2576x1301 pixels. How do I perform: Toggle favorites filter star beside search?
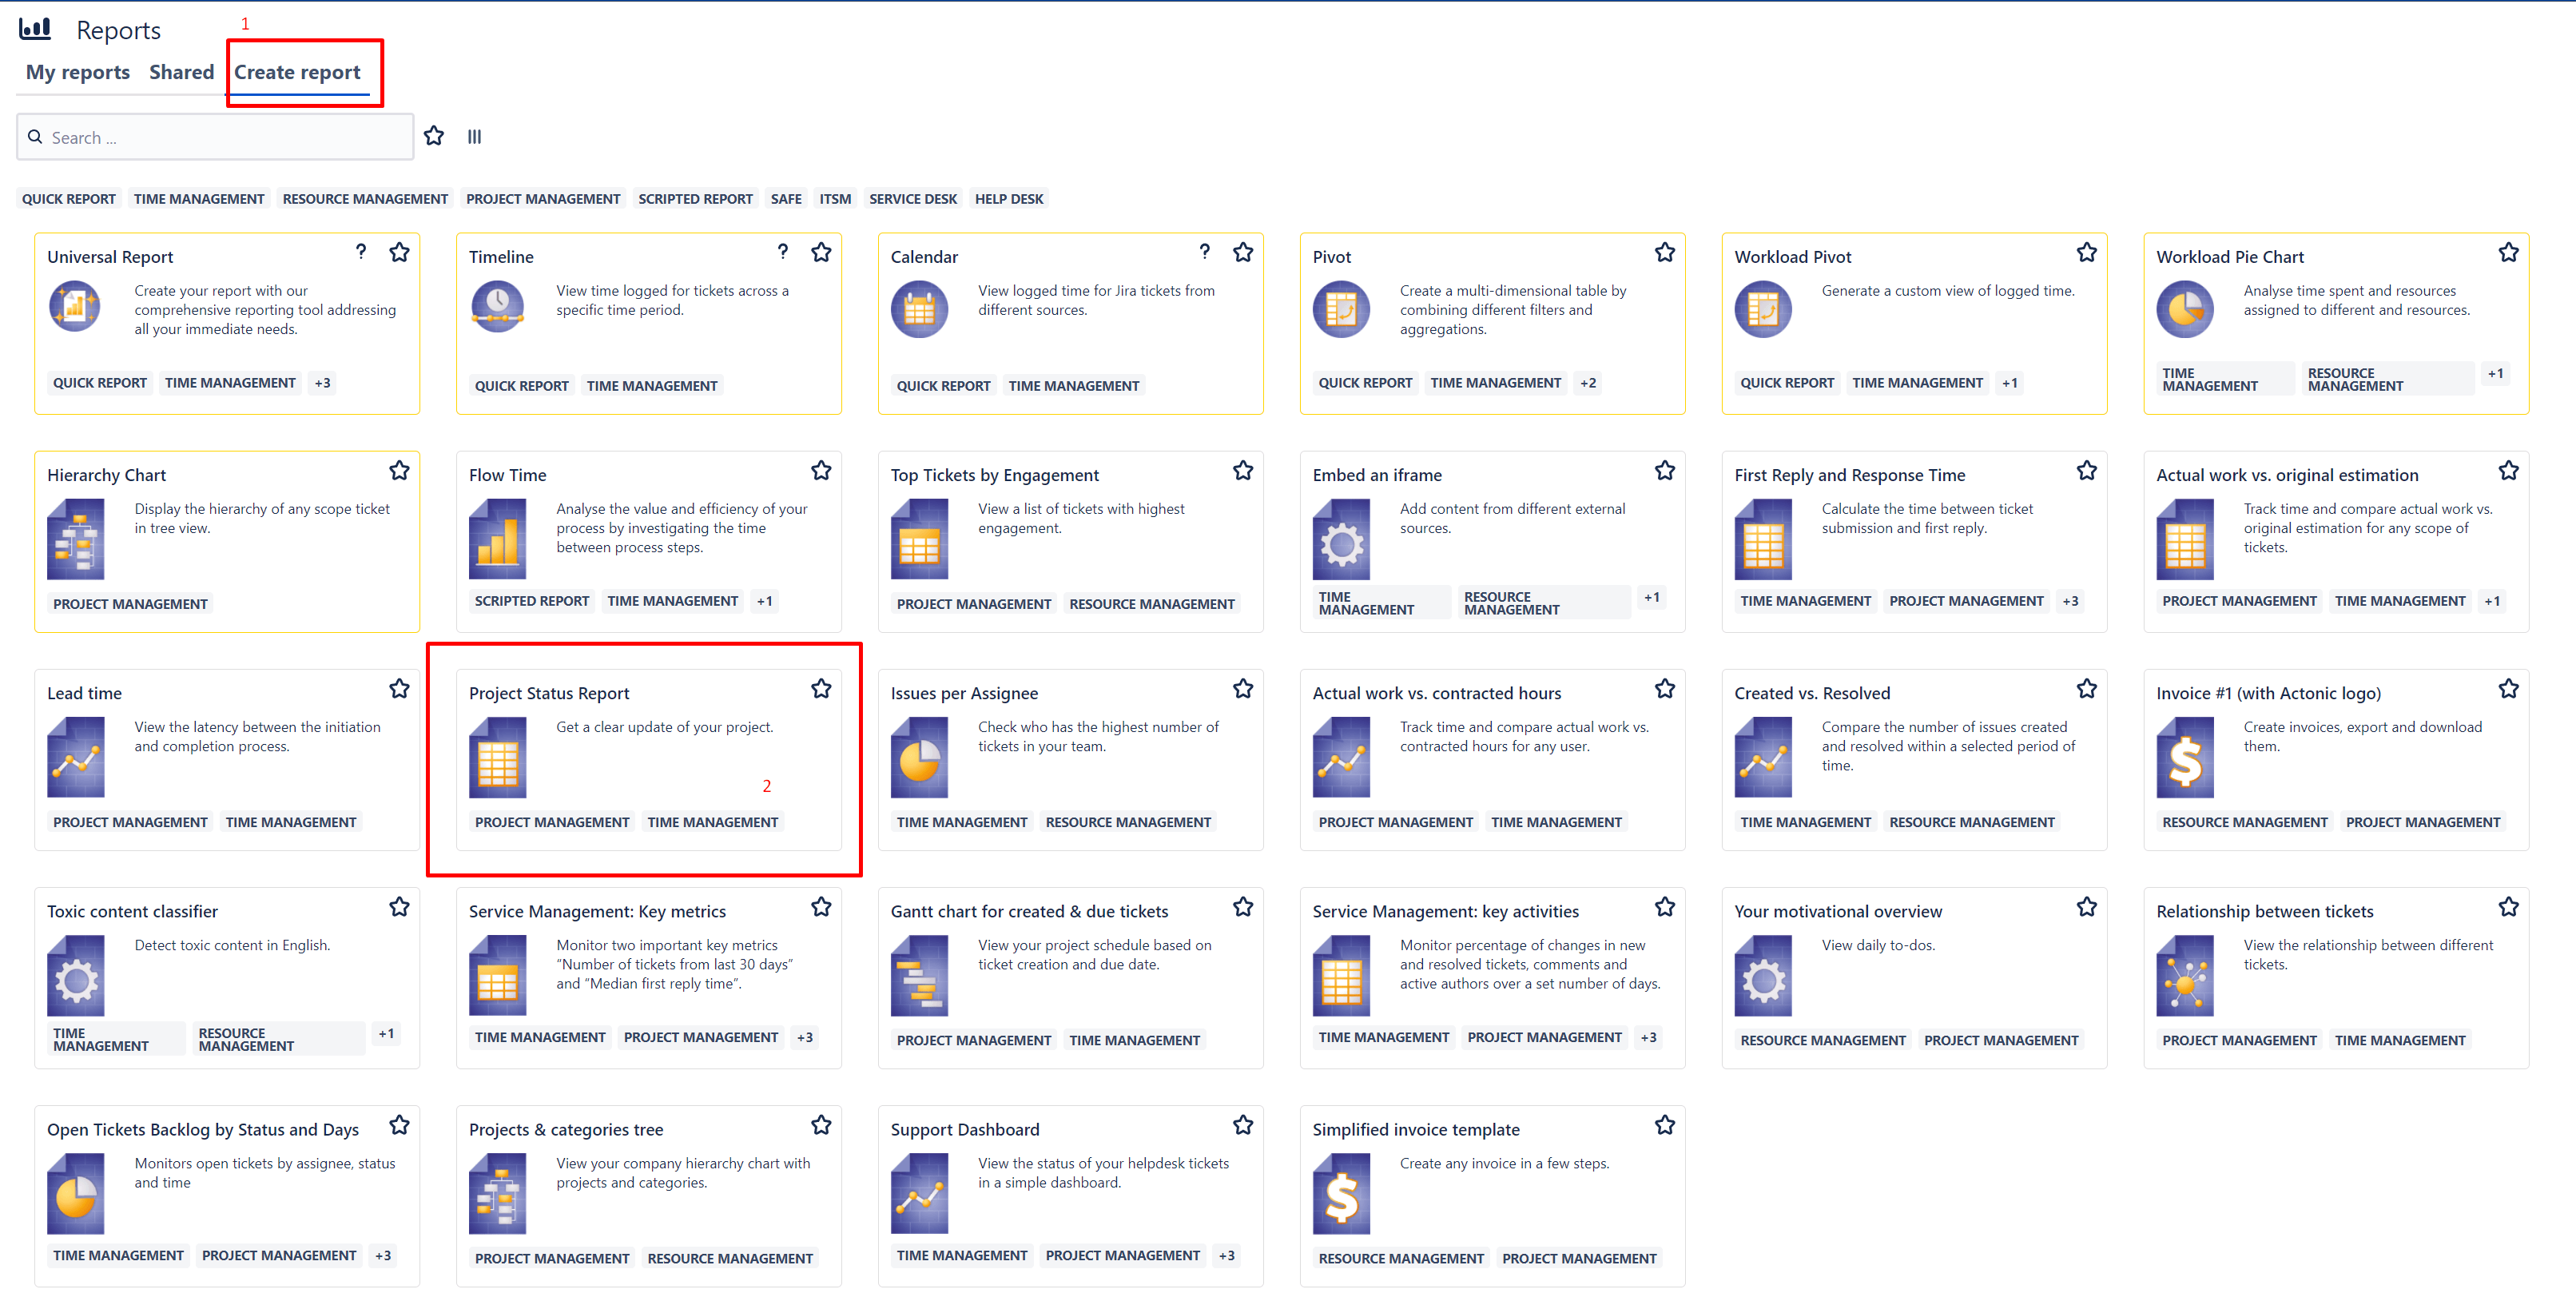(434, 136)
